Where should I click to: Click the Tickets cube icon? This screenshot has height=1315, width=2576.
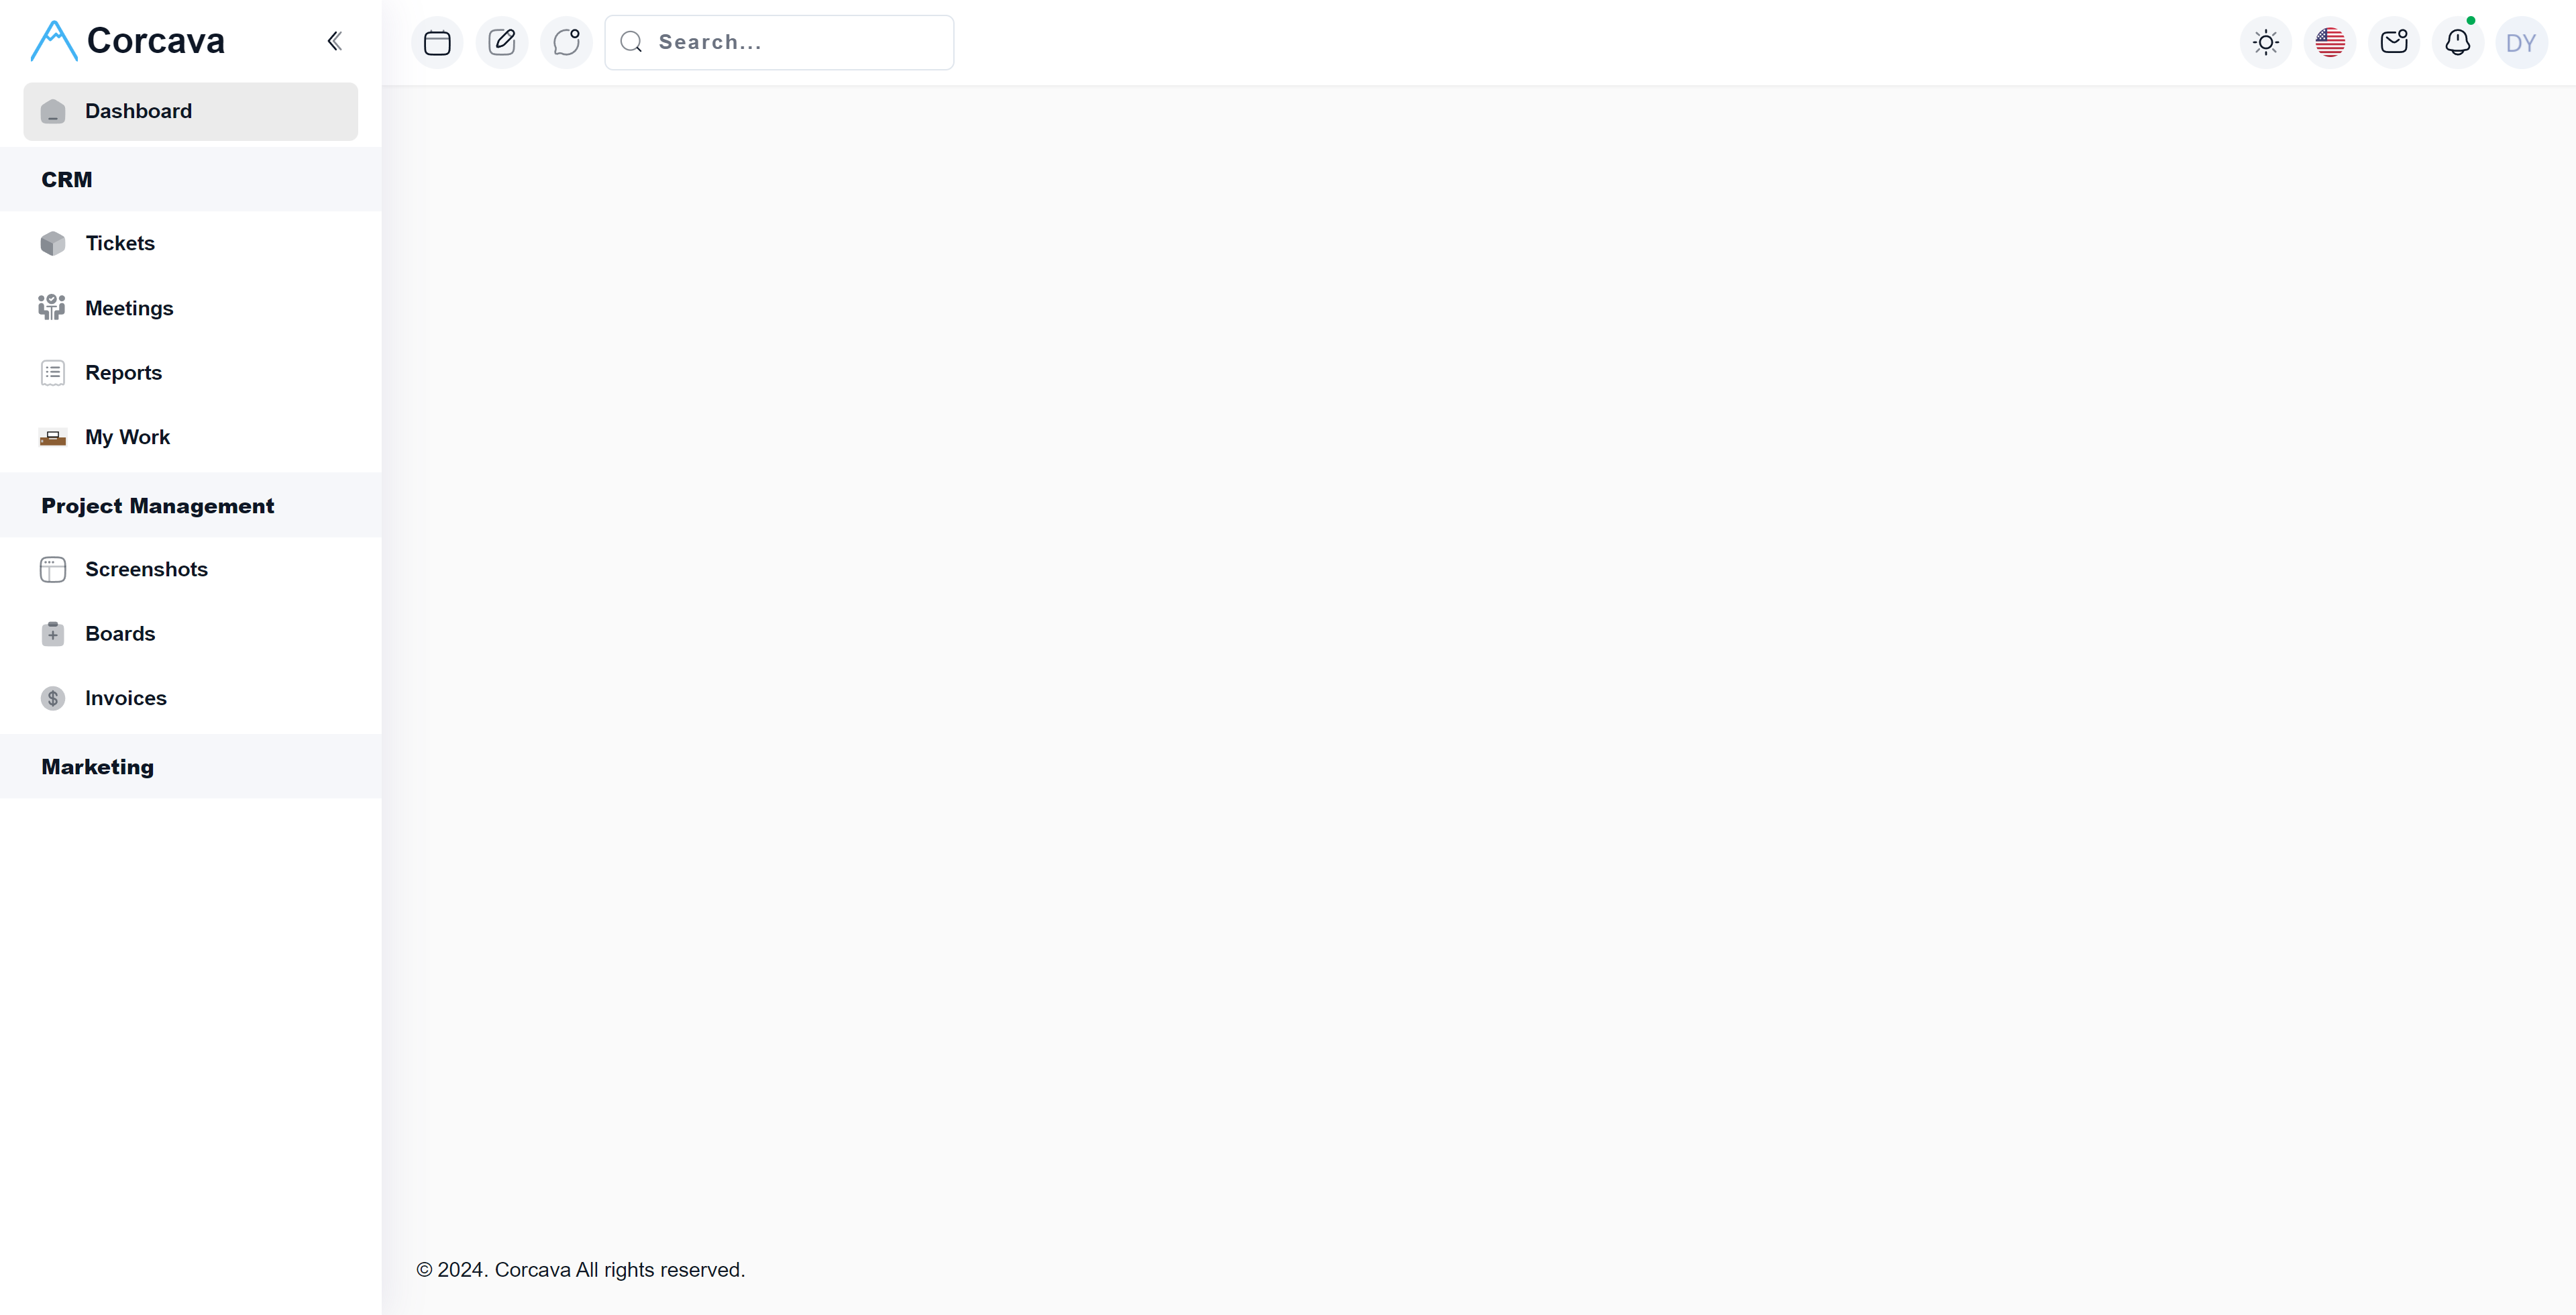pos(53,244)
